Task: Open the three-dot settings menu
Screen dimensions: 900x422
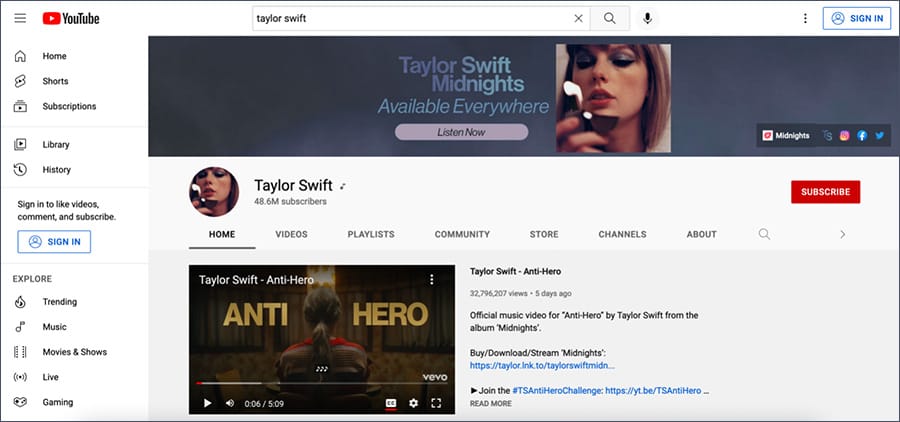Action: pyautogui.click(x=805, y=18)
